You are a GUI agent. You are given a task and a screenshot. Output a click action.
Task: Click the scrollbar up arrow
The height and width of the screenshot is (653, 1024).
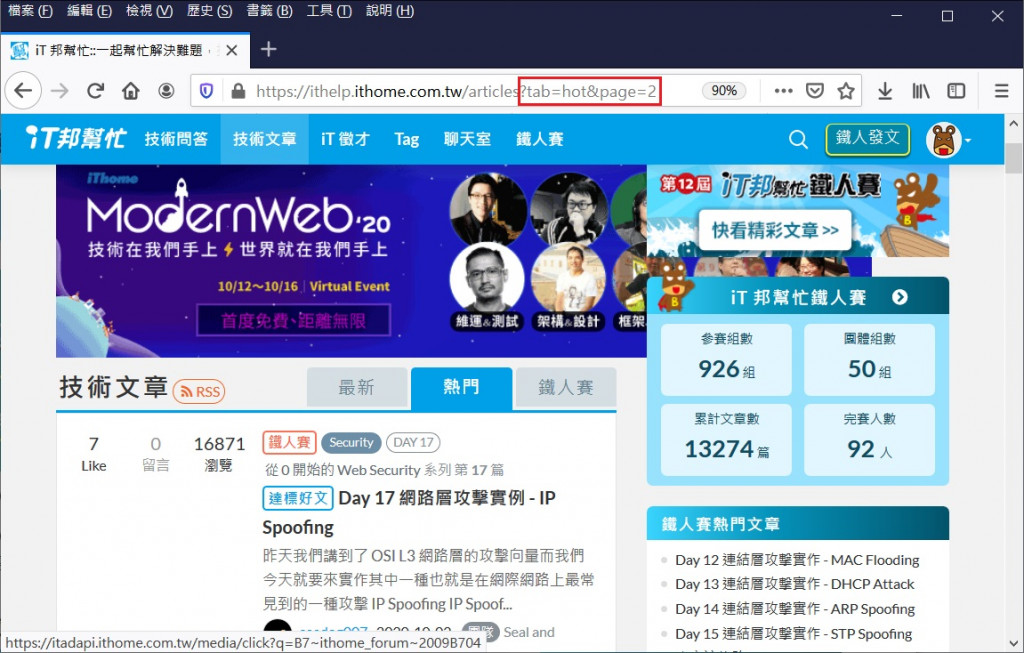[1014, 123]
